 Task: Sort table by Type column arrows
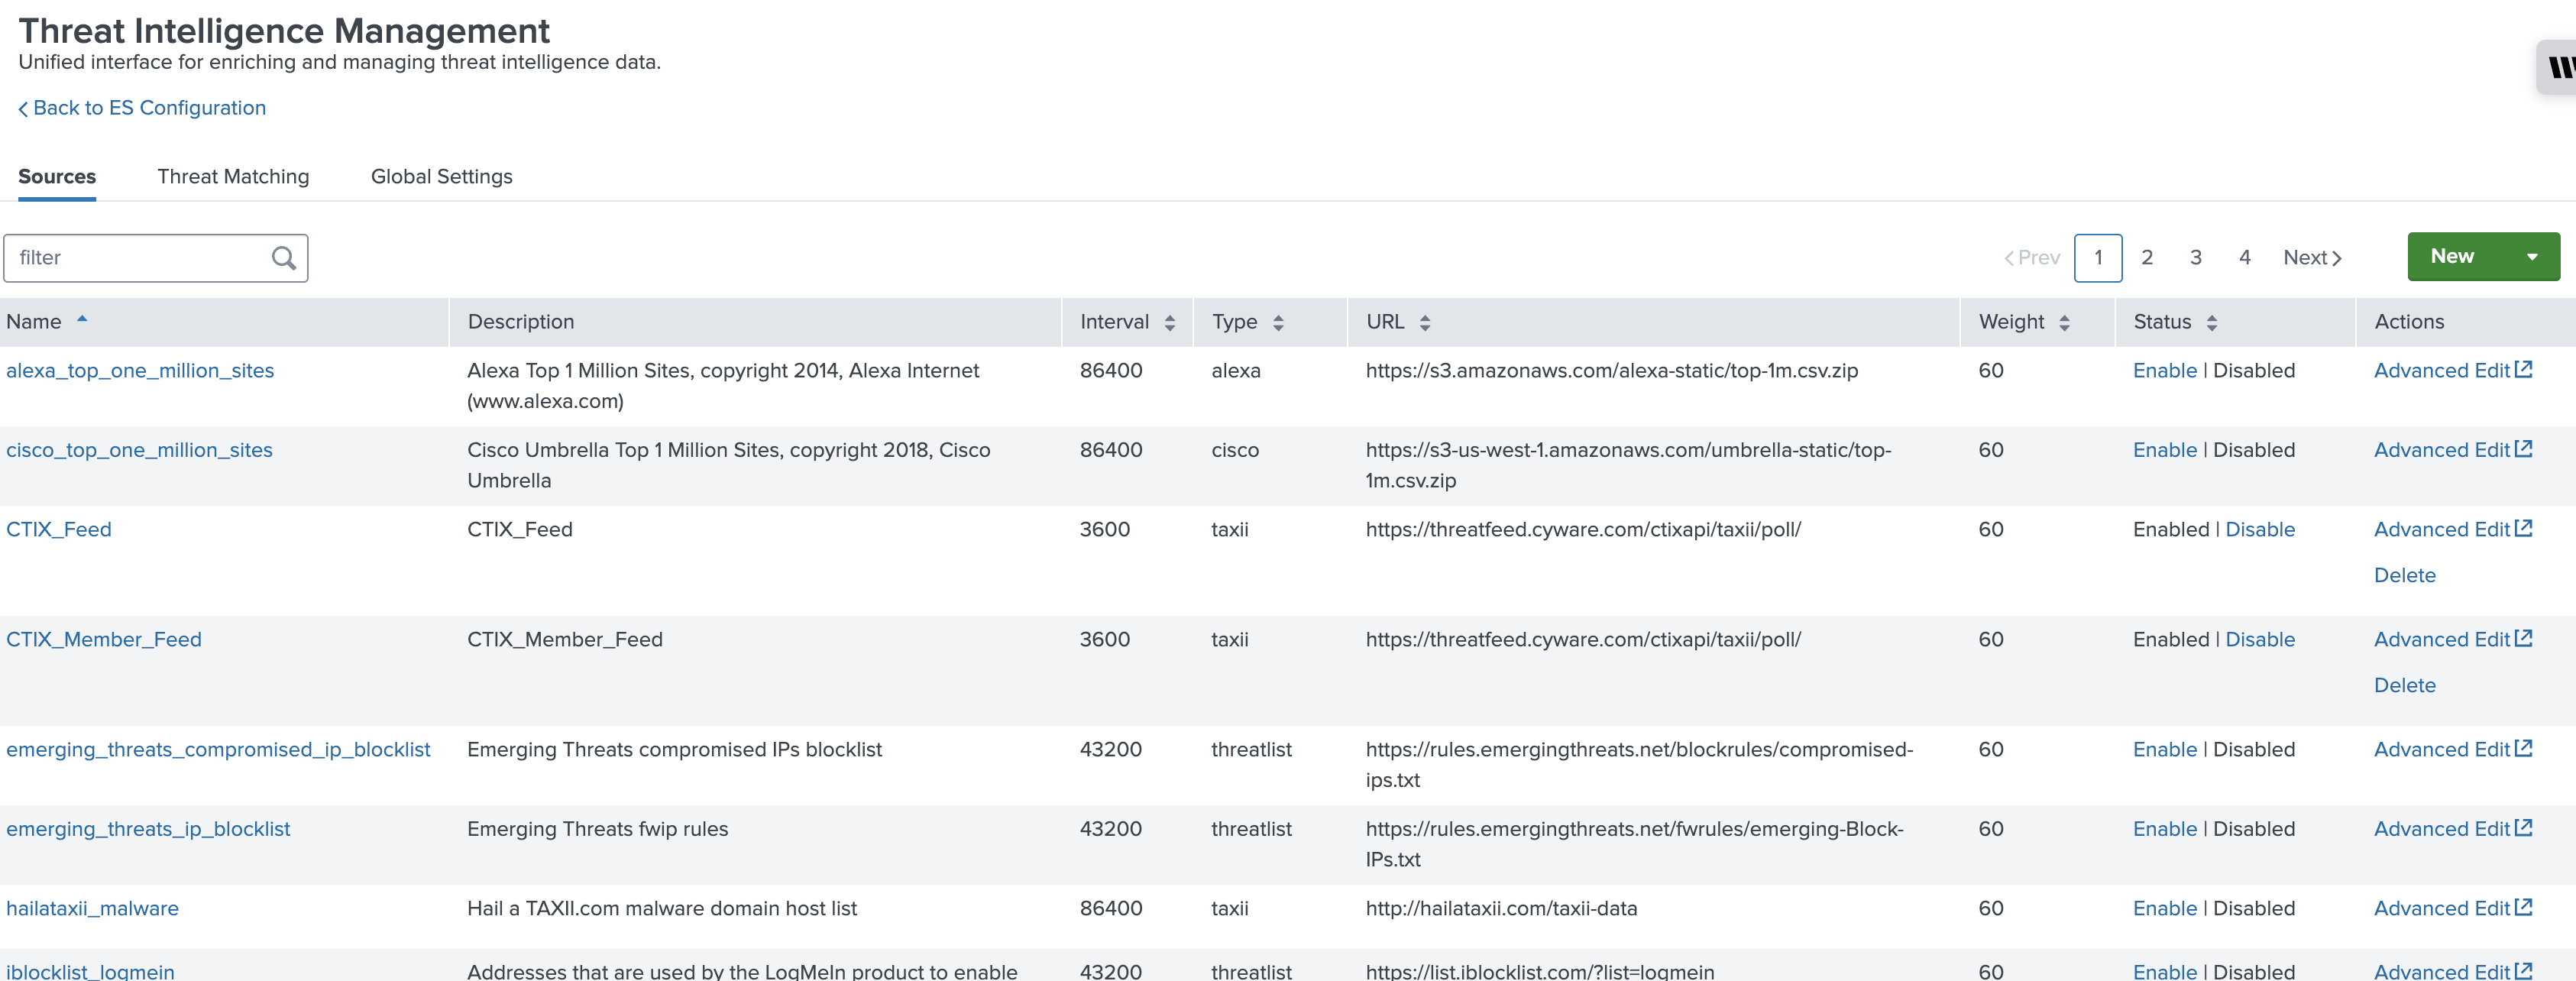1277,322
